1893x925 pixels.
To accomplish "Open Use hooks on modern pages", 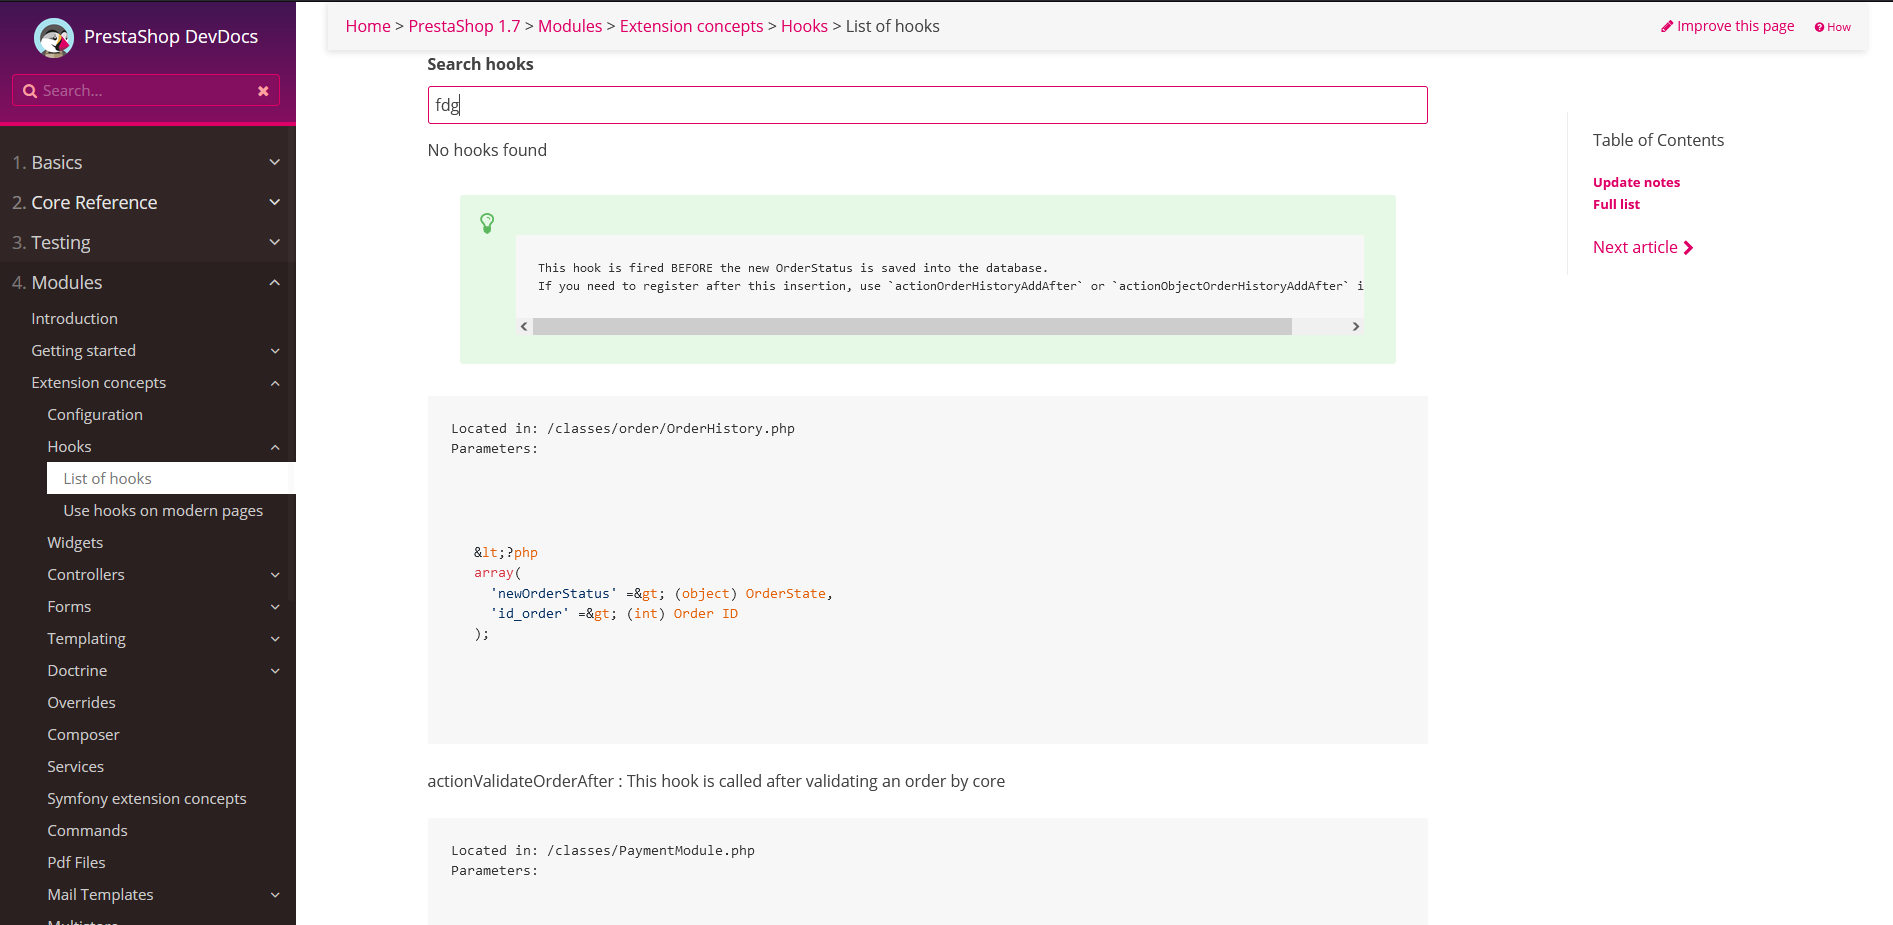I will tap(163, 511).
